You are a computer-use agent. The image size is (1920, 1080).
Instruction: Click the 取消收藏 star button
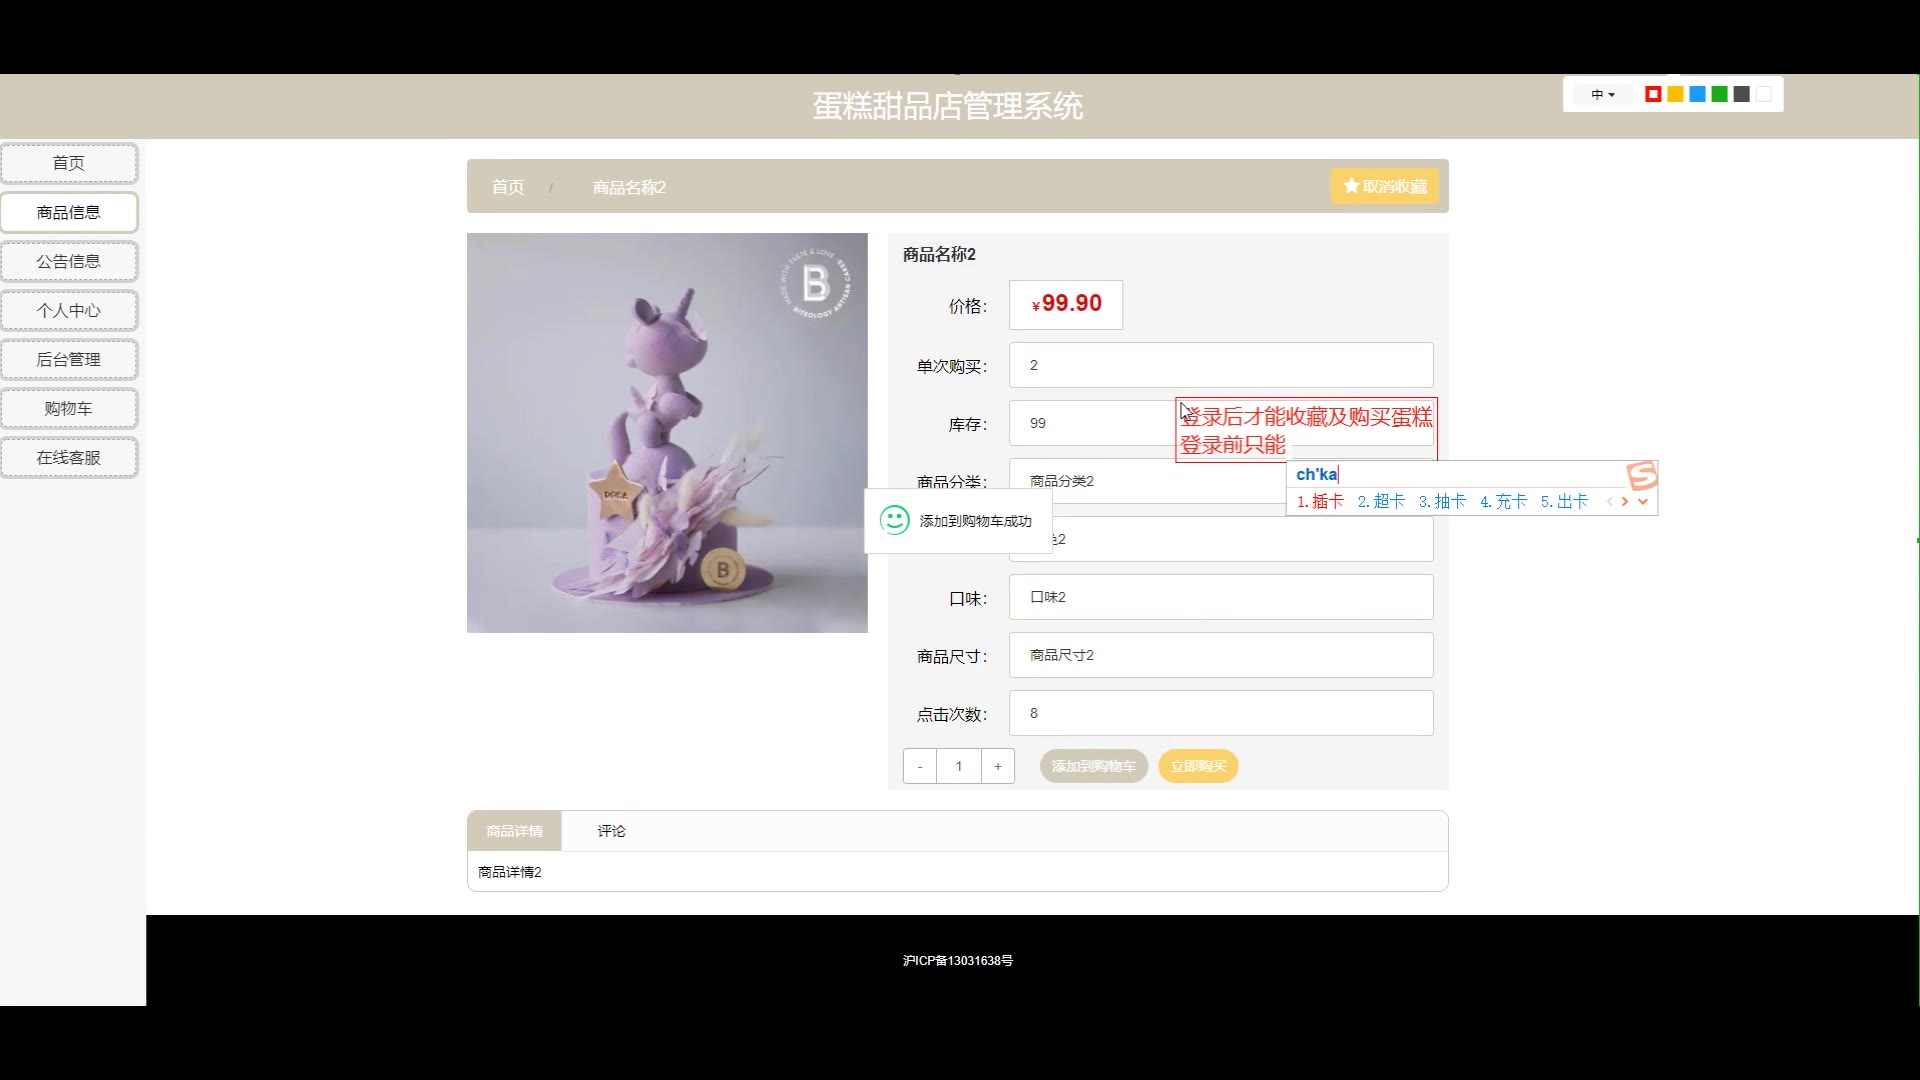(x=1384, y=186)
